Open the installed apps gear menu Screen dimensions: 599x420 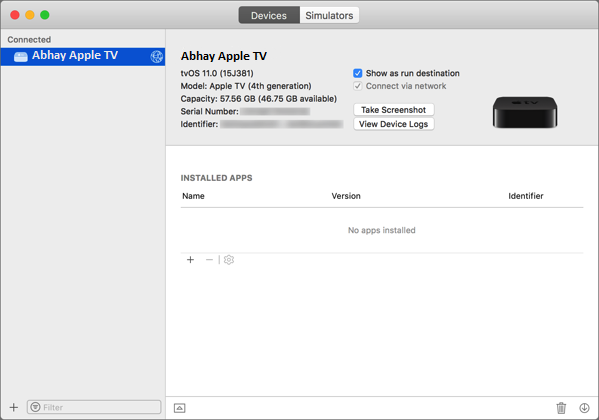229,260
